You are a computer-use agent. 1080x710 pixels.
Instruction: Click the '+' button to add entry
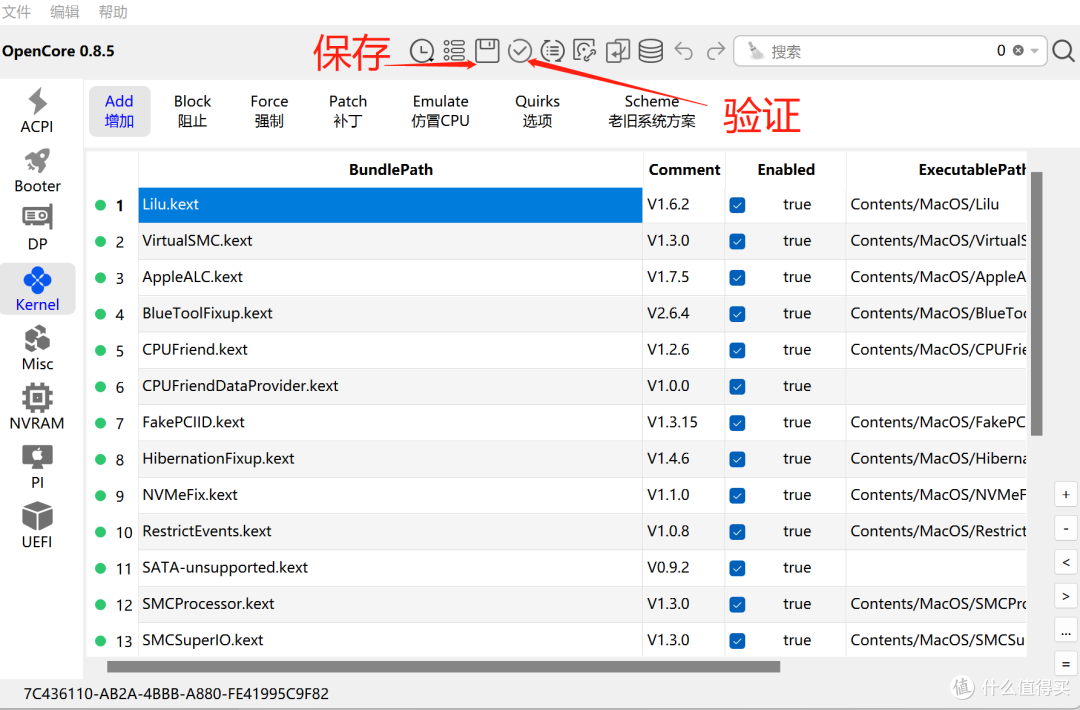(x=1065, y=494)
